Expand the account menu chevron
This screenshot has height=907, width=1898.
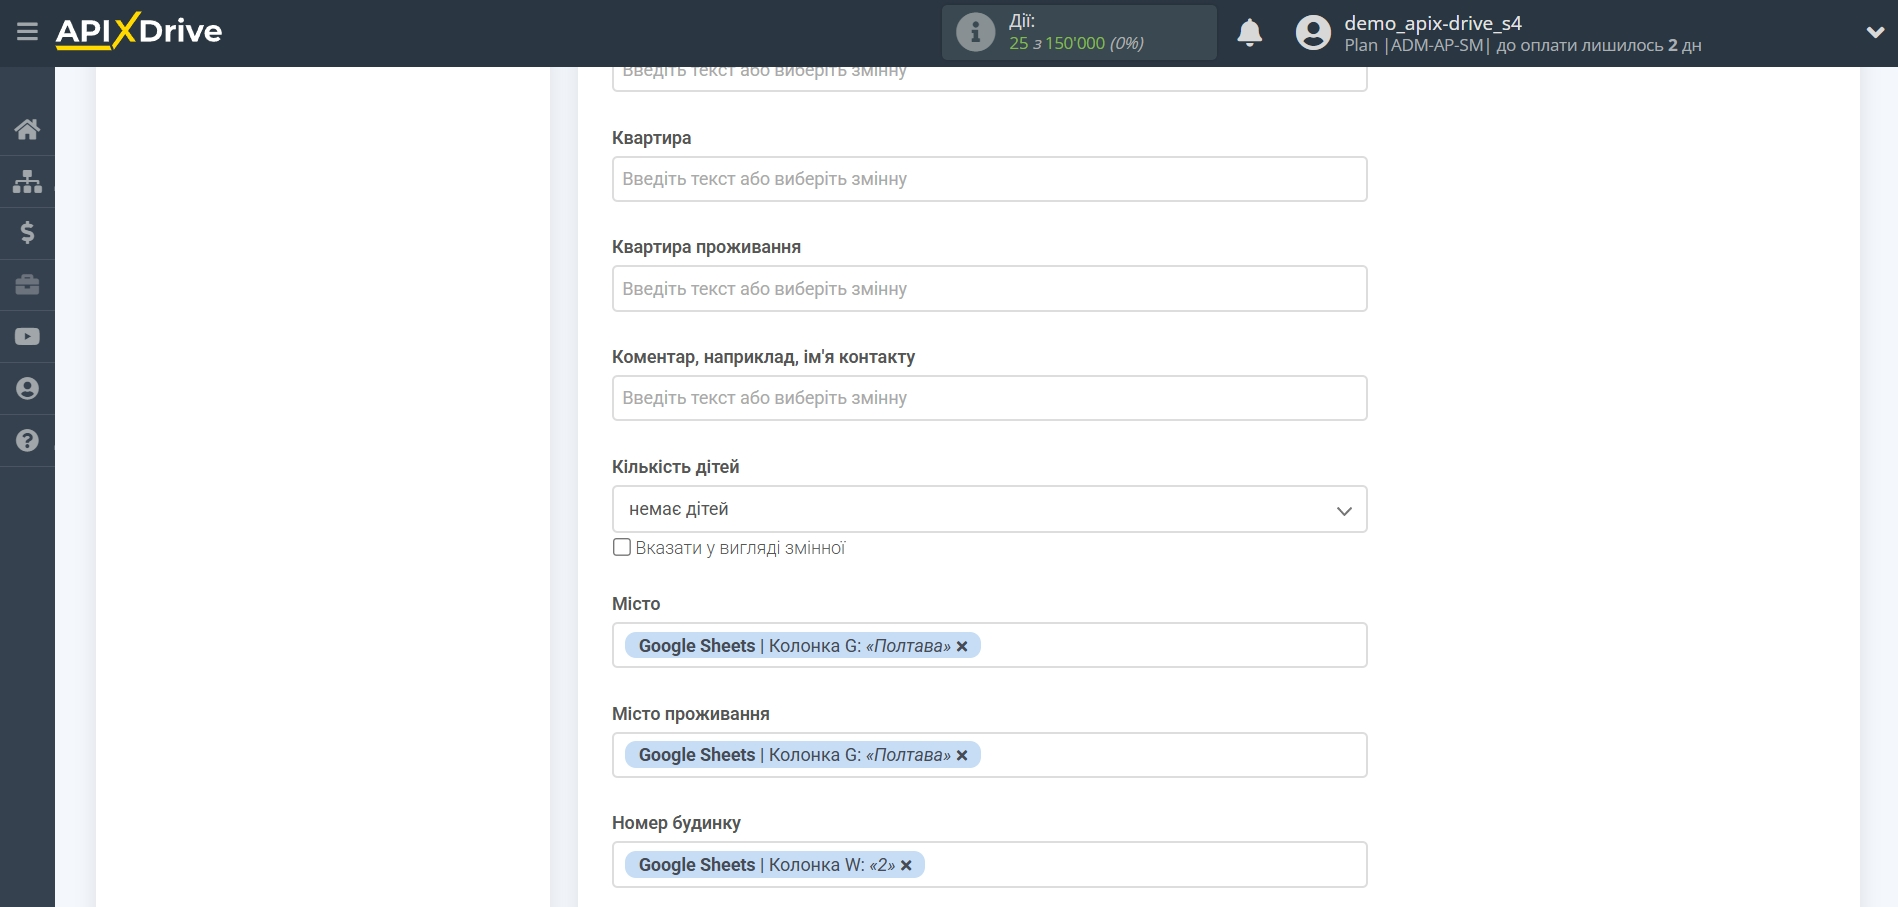1875,33
